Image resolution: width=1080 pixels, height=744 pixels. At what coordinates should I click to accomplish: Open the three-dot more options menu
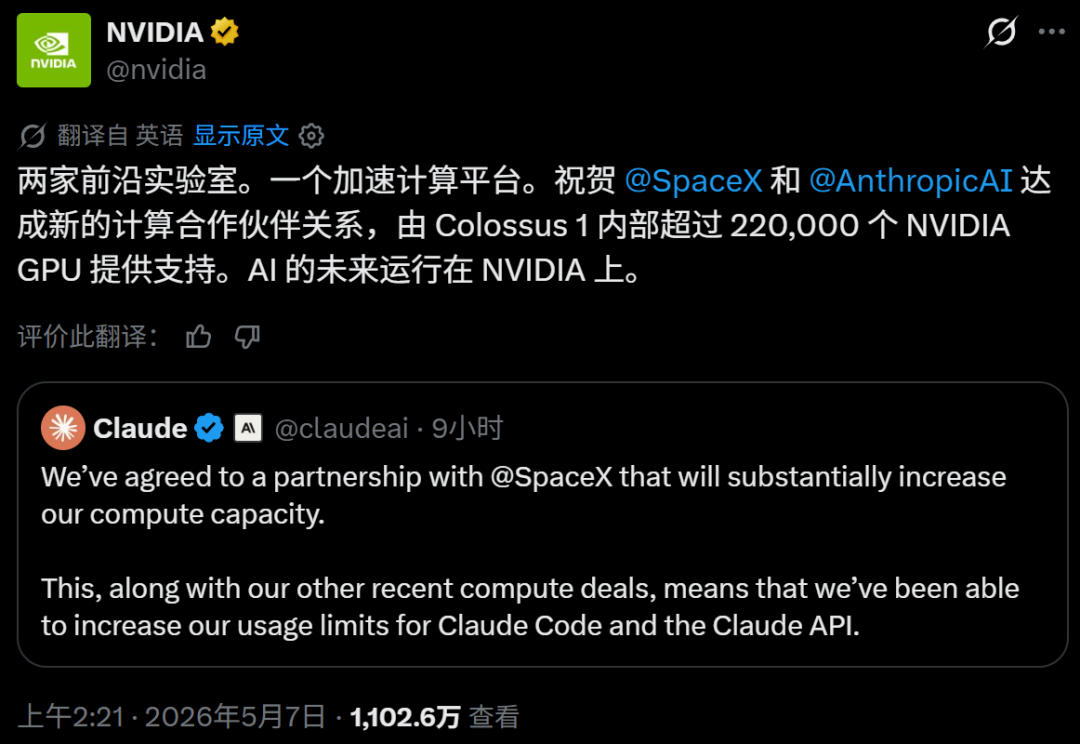pyautogui.click(x=1052, y=32)
